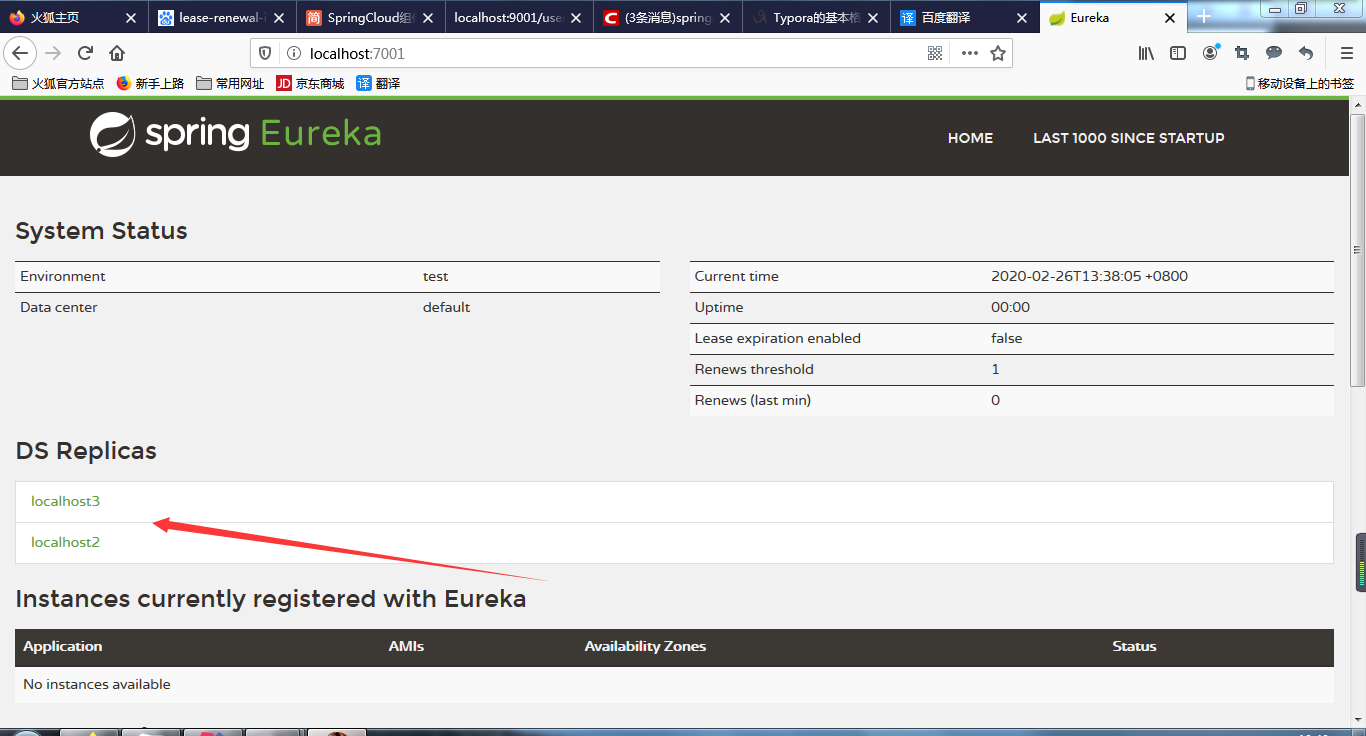Open the 新手上路 bookmark
1366x736 pixels.
(151, 84)
